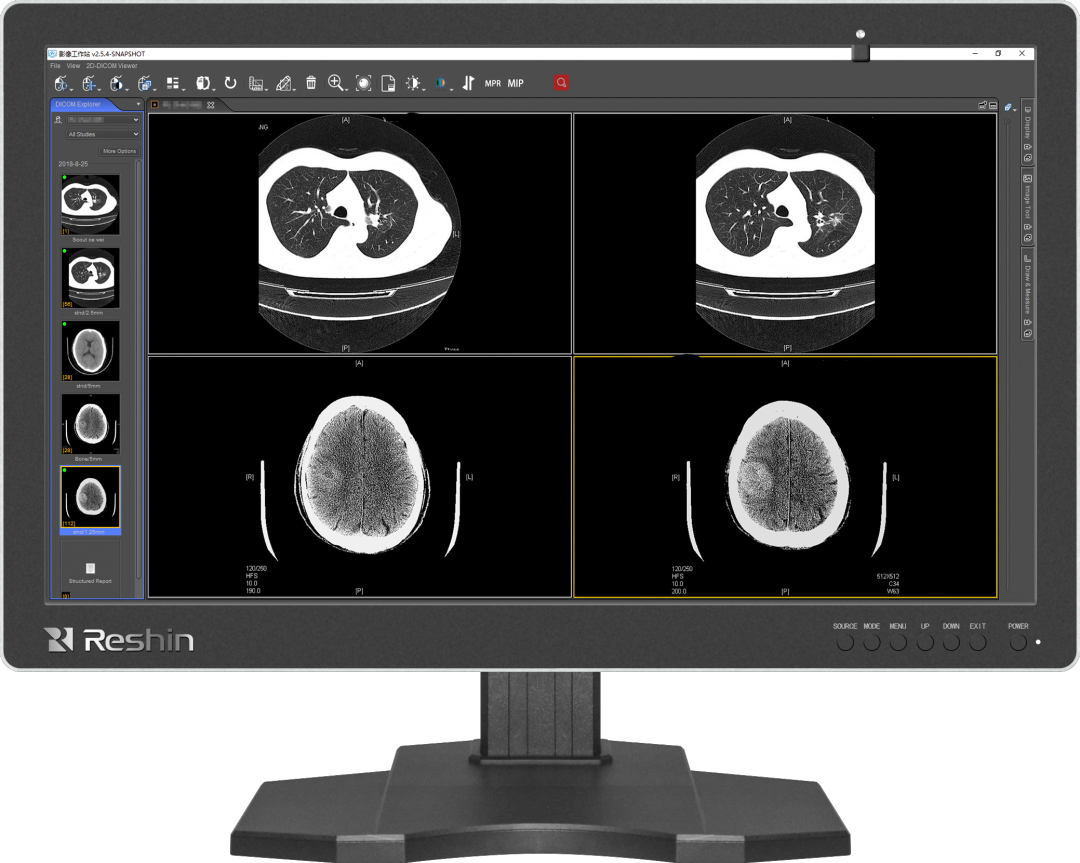Close the open patient viewer tab
This screenshot has height=863, width=1080.
tap(211, 105)
